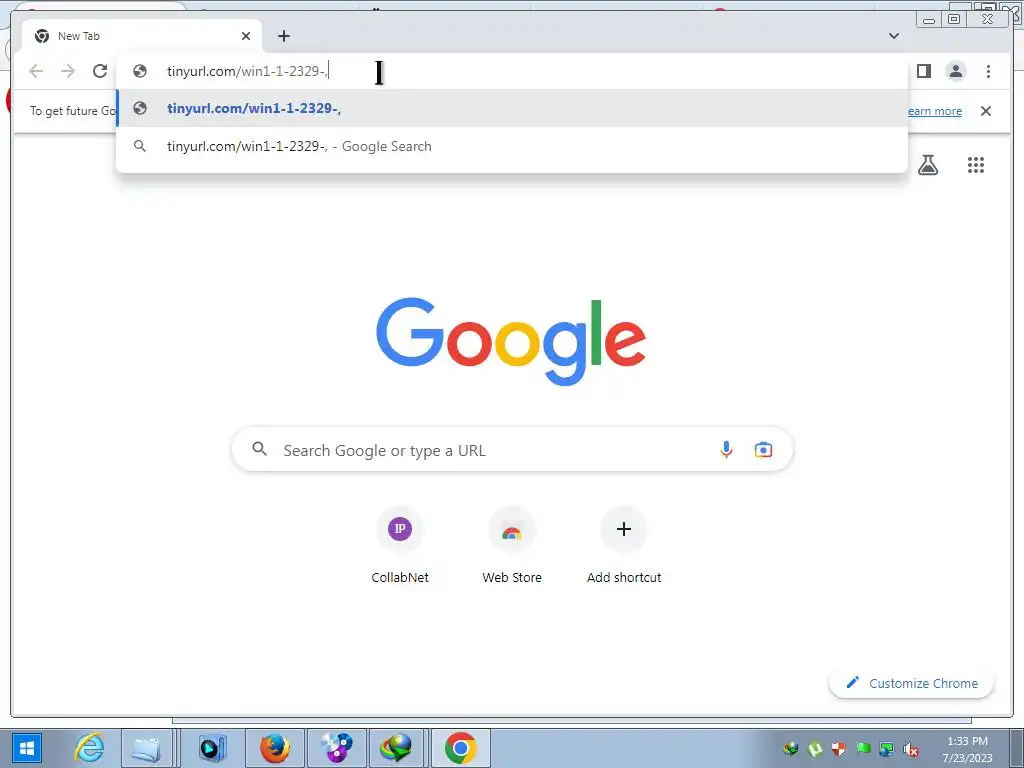Open the download manager globe taskbar icon

tap(396, 748)
